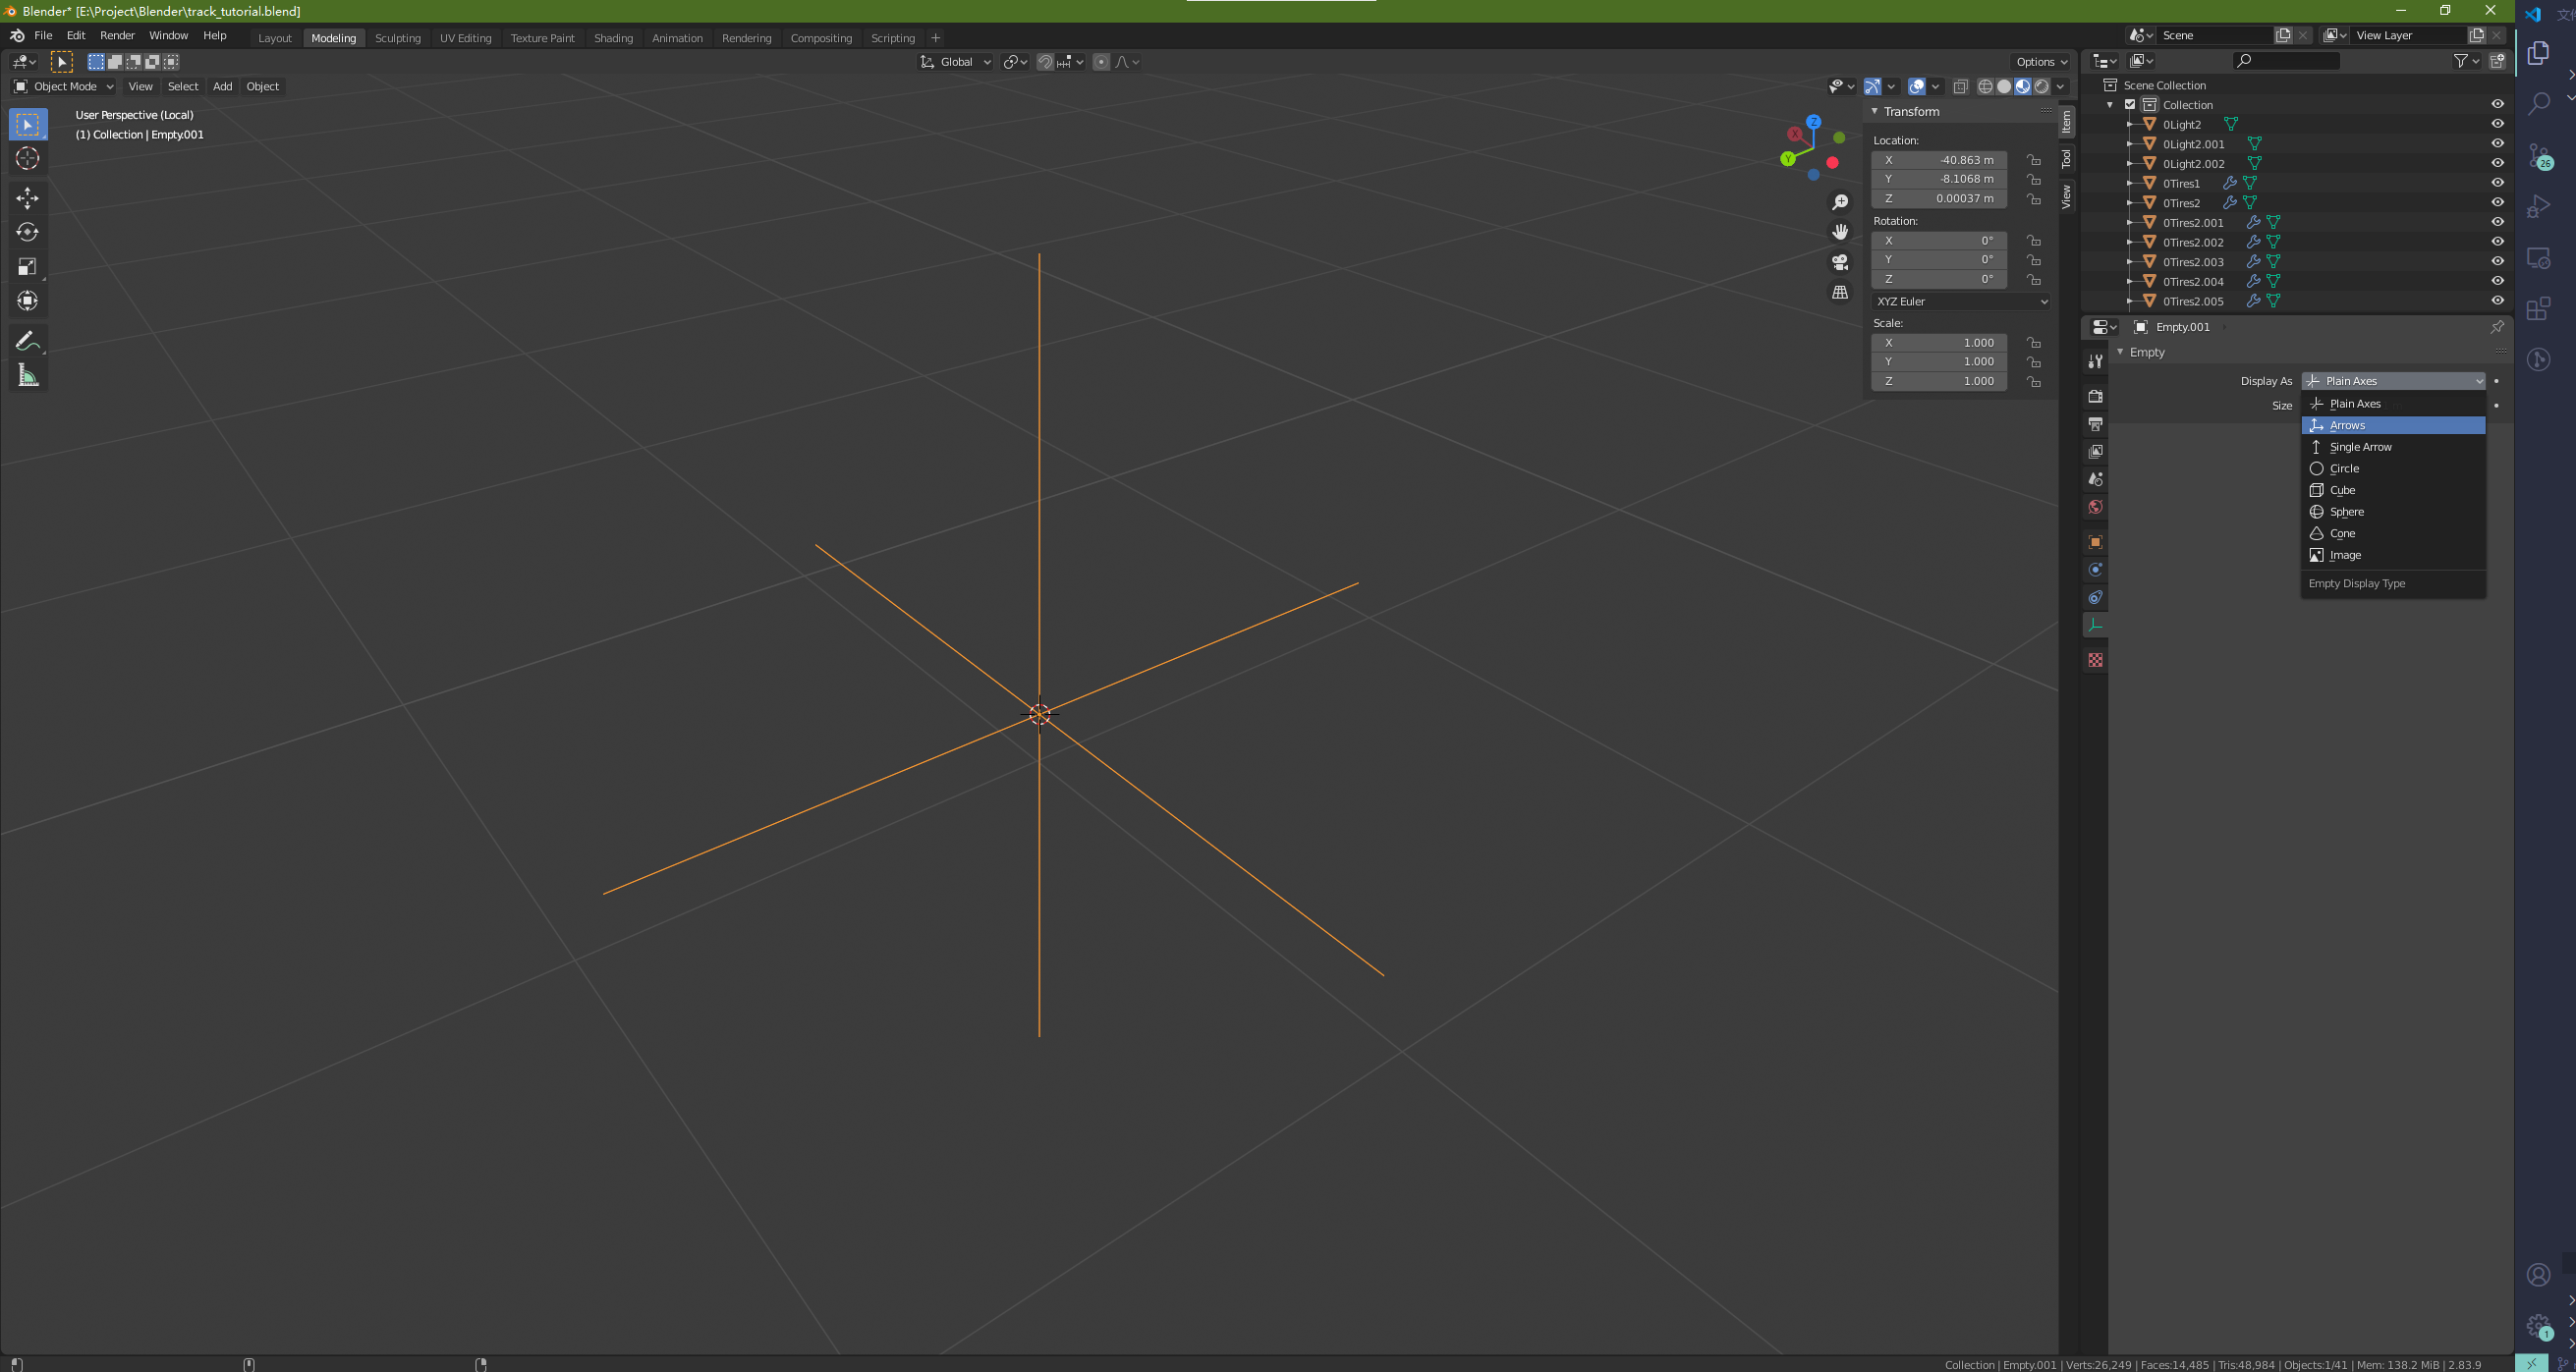Image resolution: width=2576 pixels, height=1372 pixels.
Task: Toggle camera view in viewport
Action: coord(1839,262)
